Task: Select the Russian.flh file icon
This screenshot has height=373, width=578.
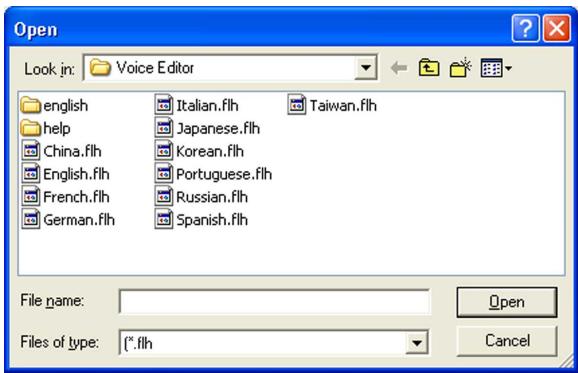Action: coord(164,196)
